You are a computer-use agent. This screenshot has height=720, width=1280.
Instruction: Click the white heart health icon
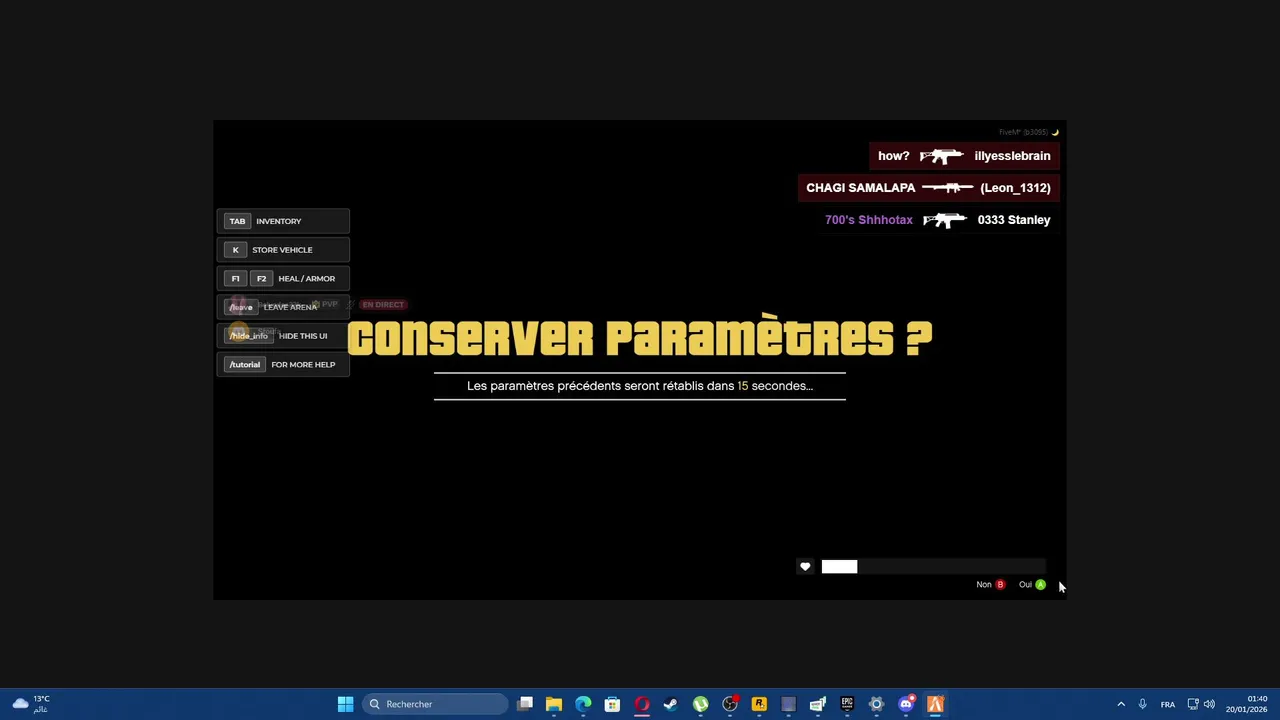[805, 567]
